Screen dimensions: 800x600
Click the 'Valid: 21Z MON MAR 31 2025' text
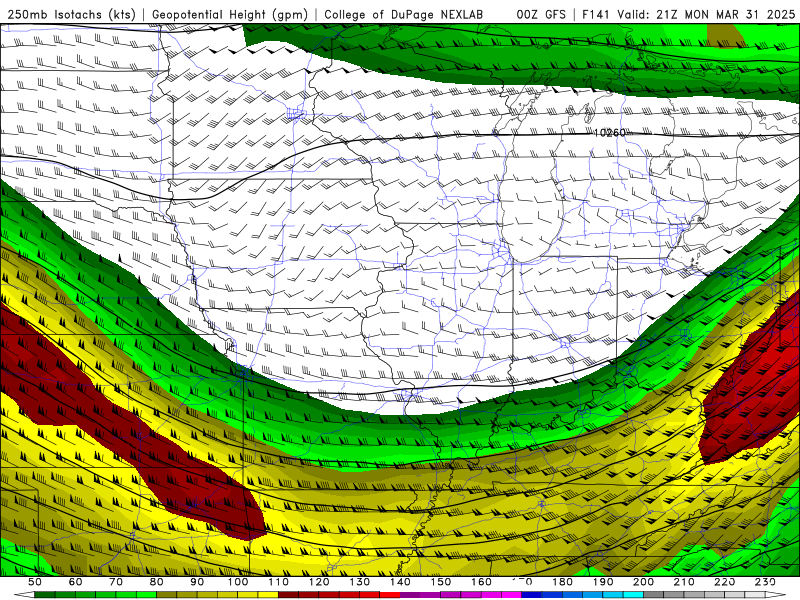coord(706,14)
